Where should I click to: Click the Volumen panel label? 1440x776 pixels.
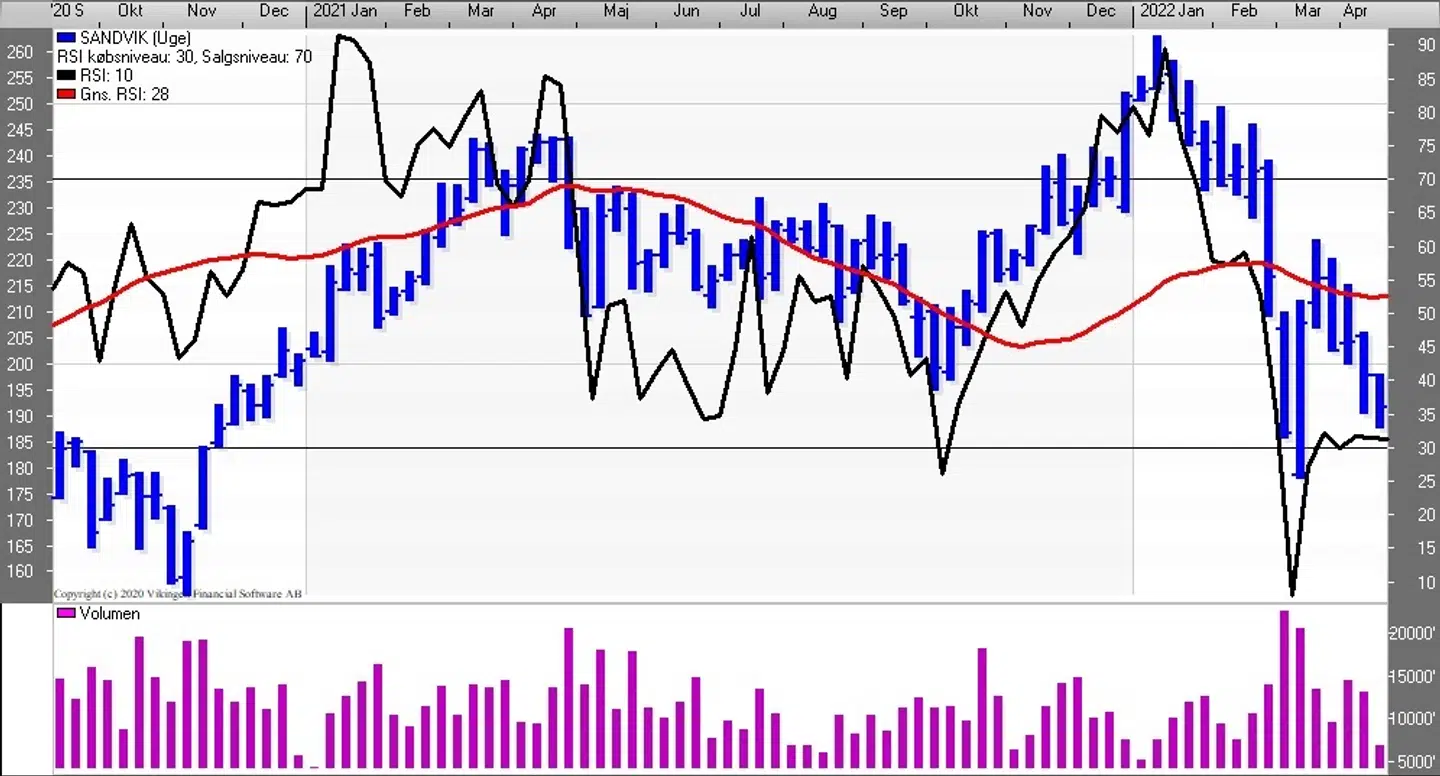109,613
